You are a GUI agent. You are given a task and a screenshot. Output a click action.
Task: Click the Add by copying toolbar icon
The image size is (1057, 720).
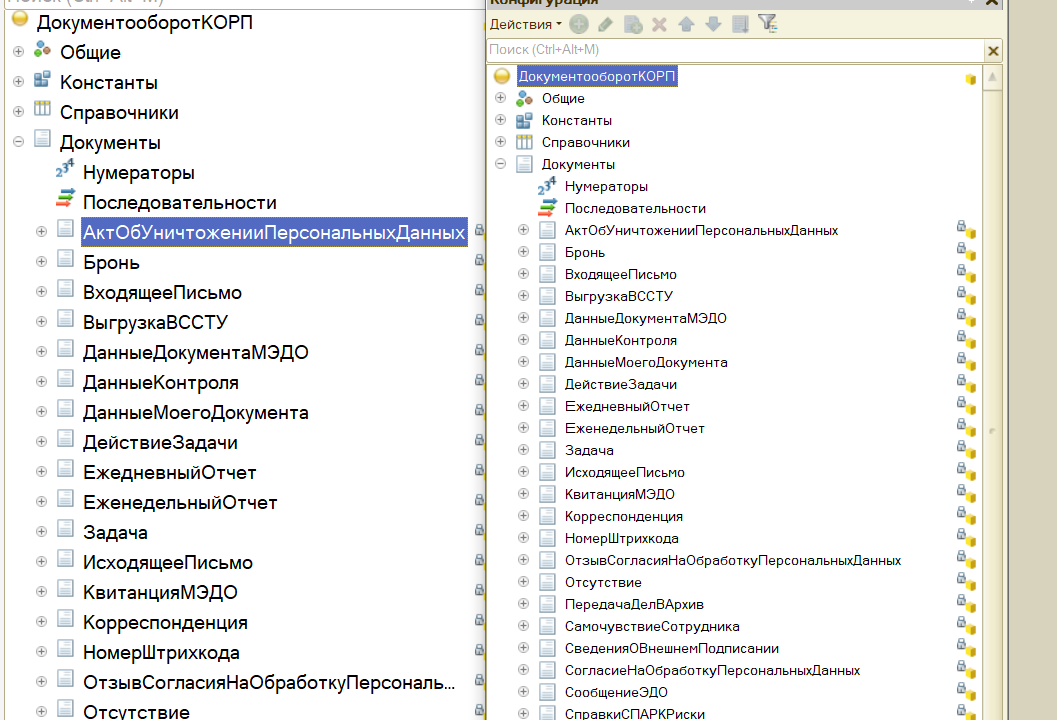click(633, 25)
